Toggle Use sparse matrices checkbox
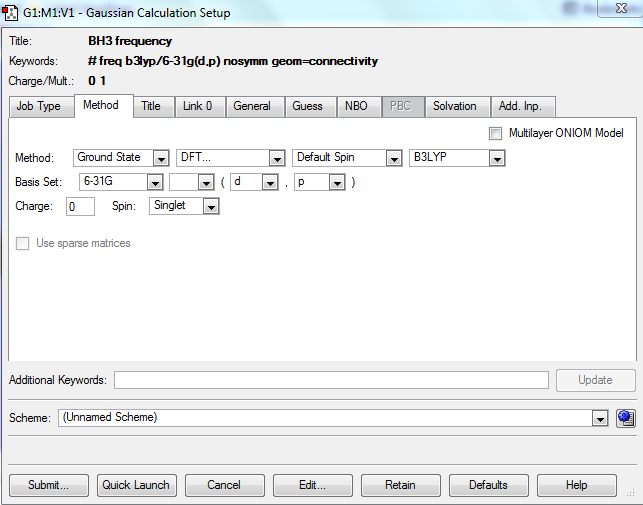The width and height of the screenshot is (643, 505). pos(23,243)
